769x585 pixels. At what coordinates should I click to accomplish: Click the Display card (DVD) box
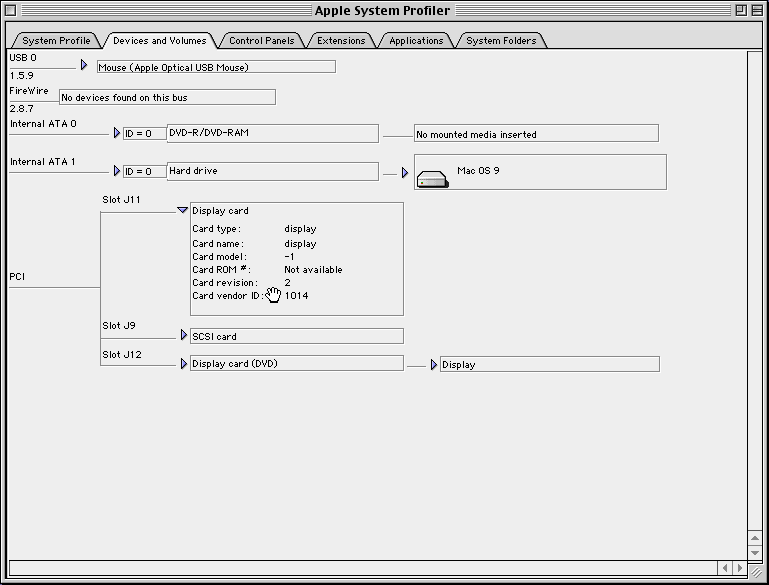pos(297,363)
